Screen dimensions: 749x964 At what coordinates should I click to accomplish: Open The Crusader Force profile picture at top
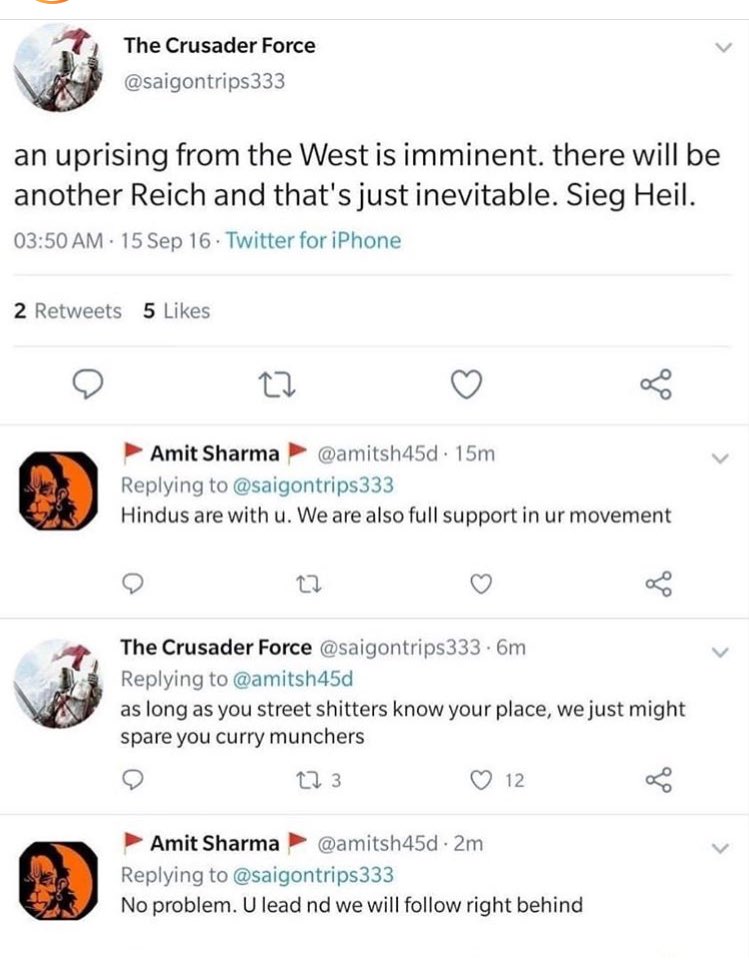pos(58,68)
